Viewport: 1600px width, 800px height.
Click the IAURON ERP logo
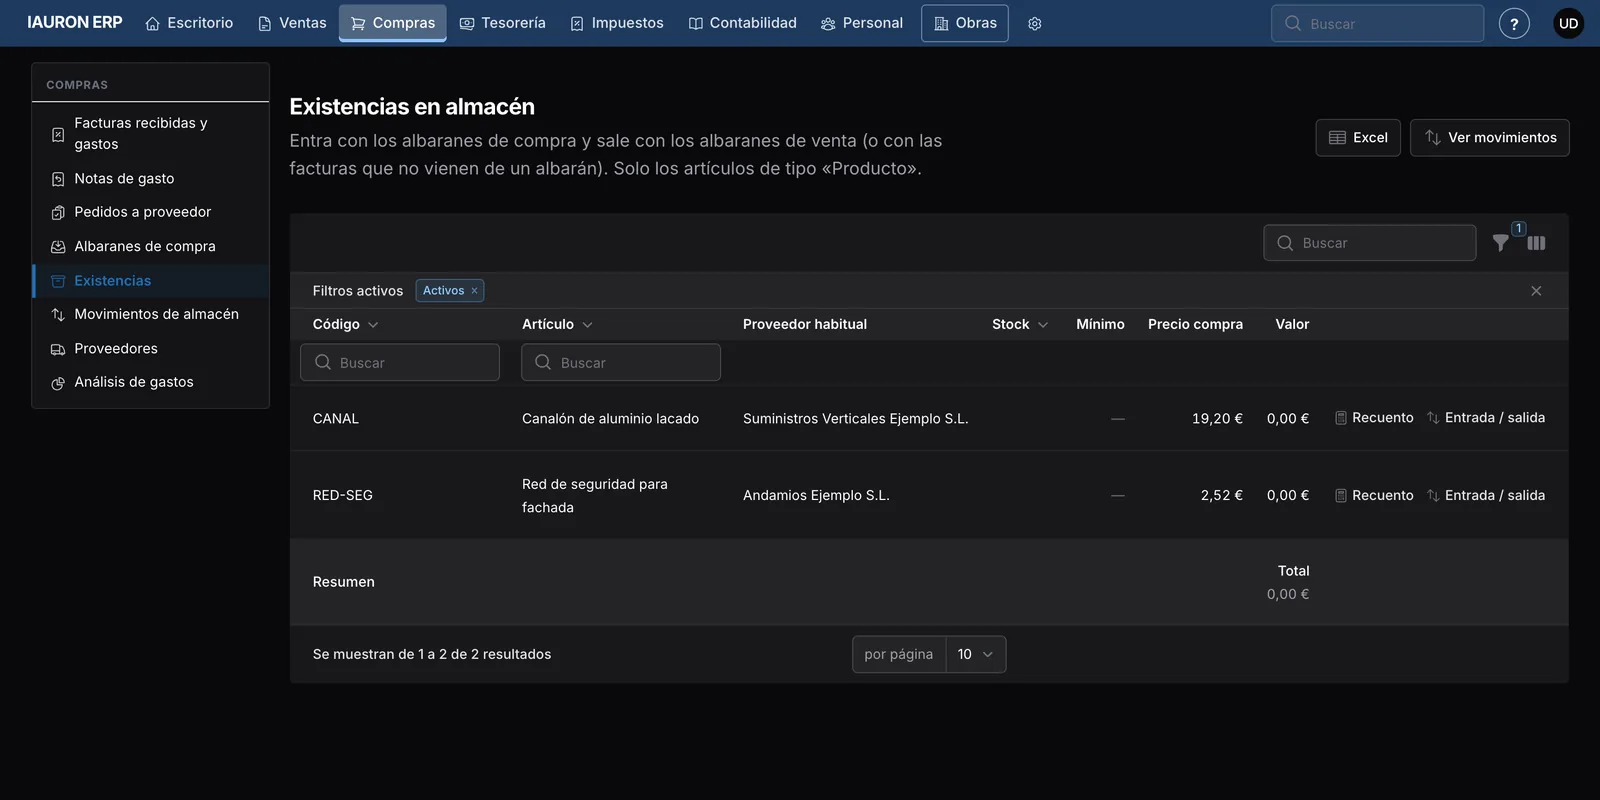click(75, 23)
